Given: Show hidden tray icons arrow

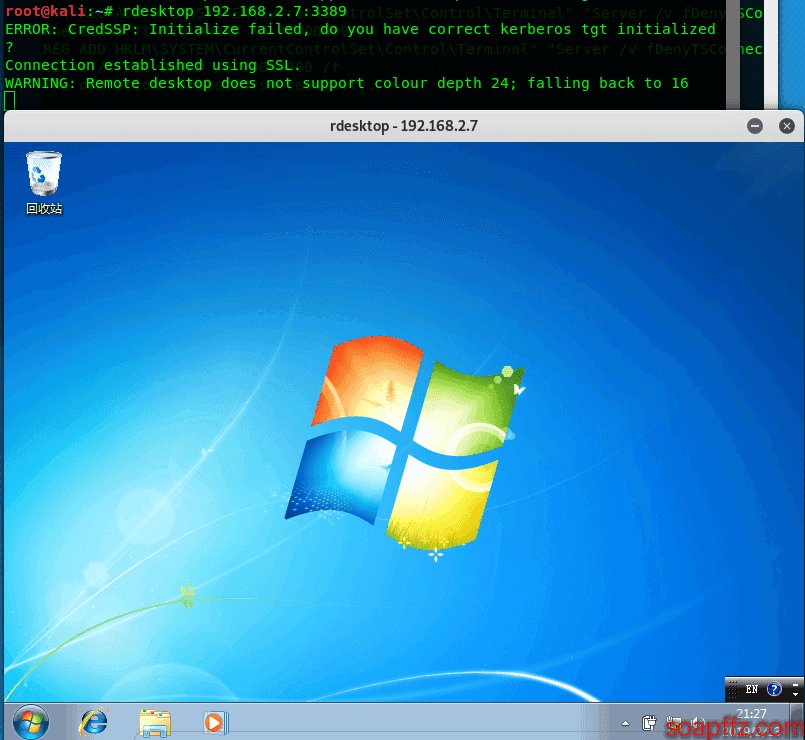Looking at the screenshot, I should (625, 724).
